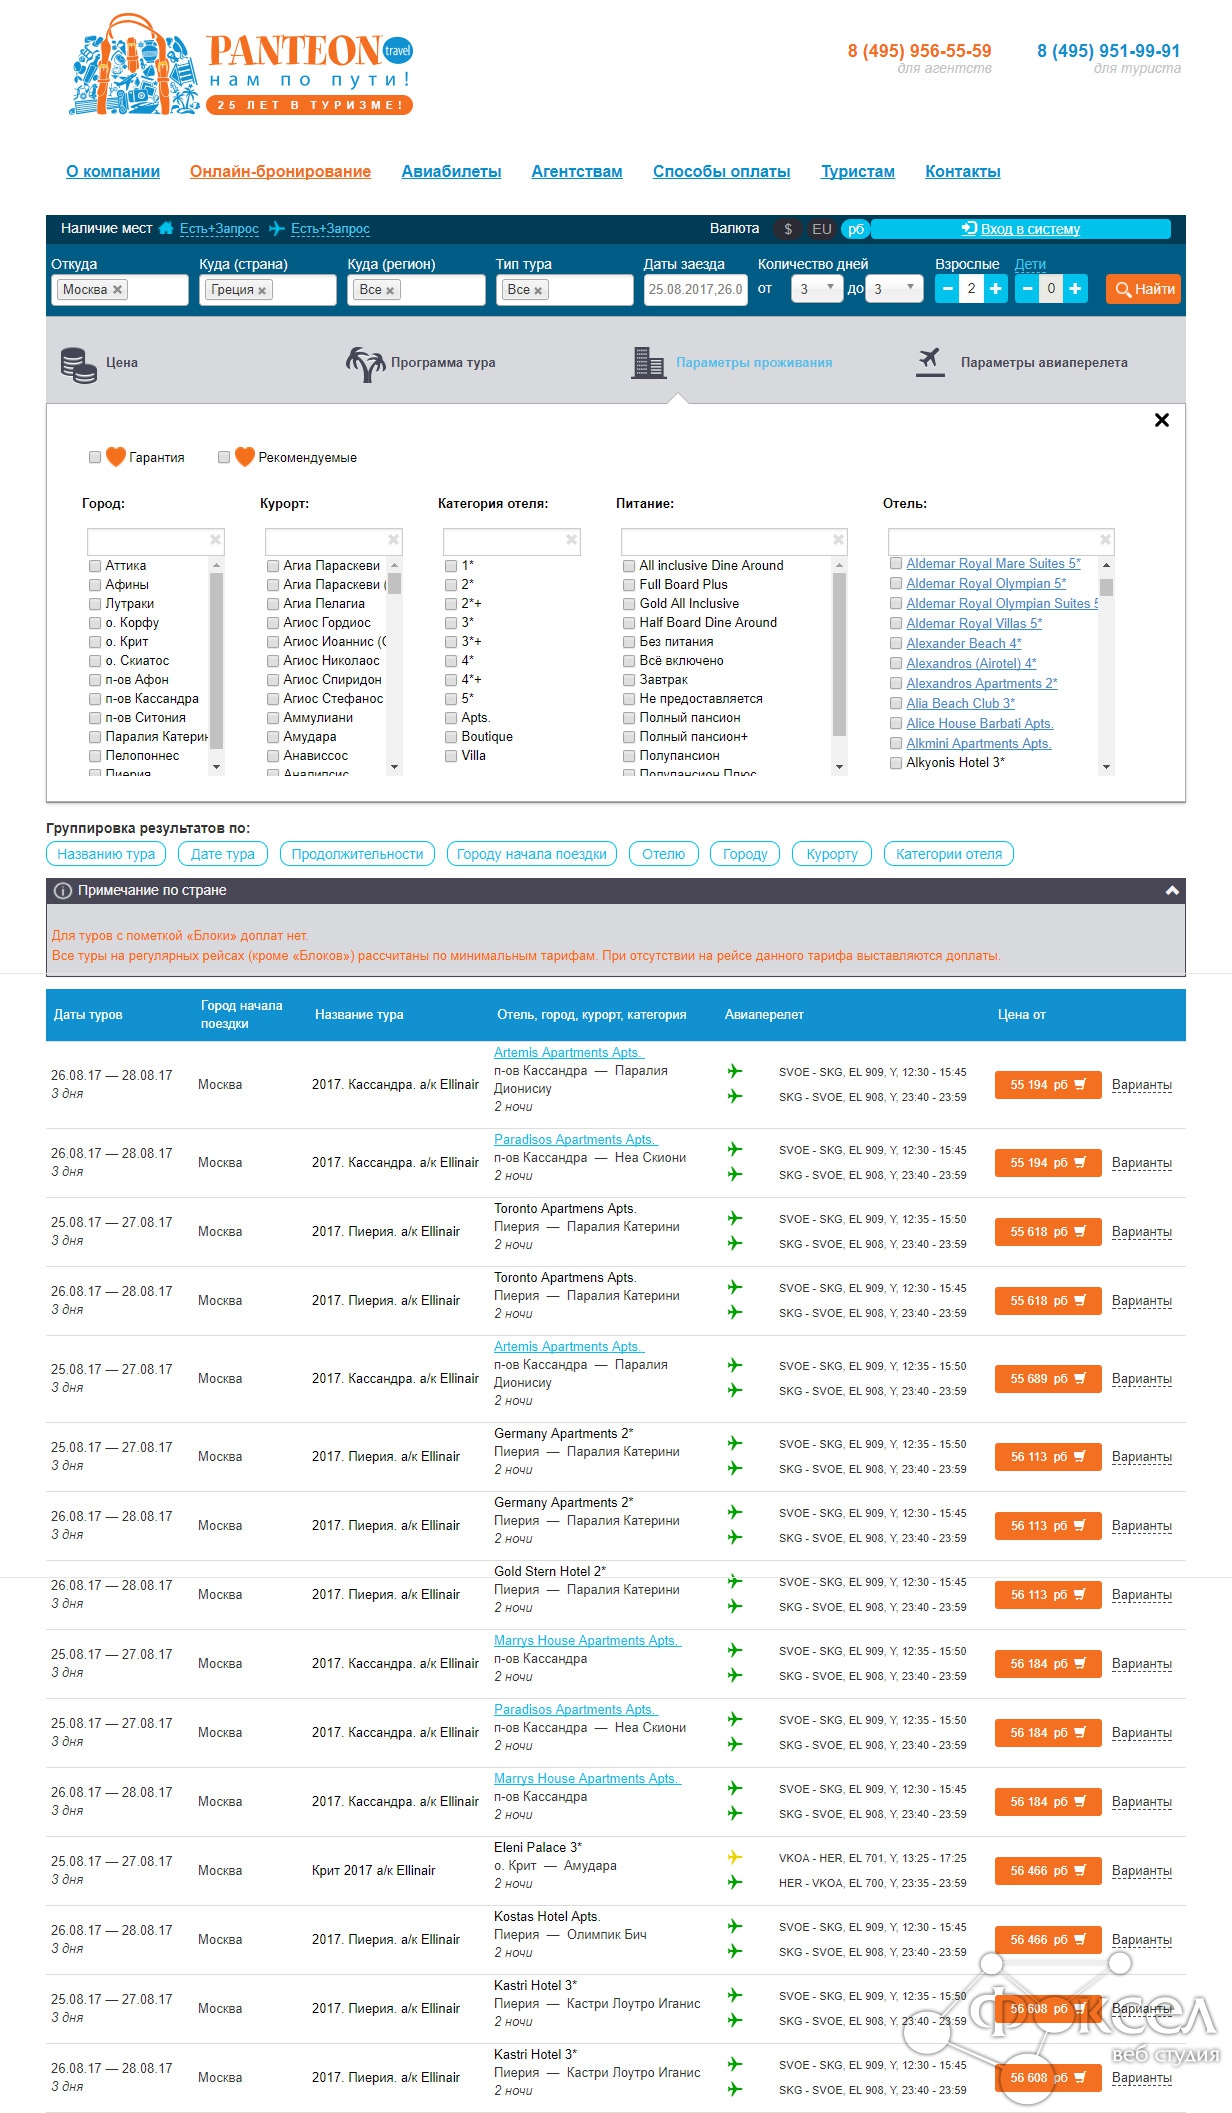Clear the Курорт filter field
Screen dimensions: 1232x2113
pyautogui.click(x=393, y=540)
